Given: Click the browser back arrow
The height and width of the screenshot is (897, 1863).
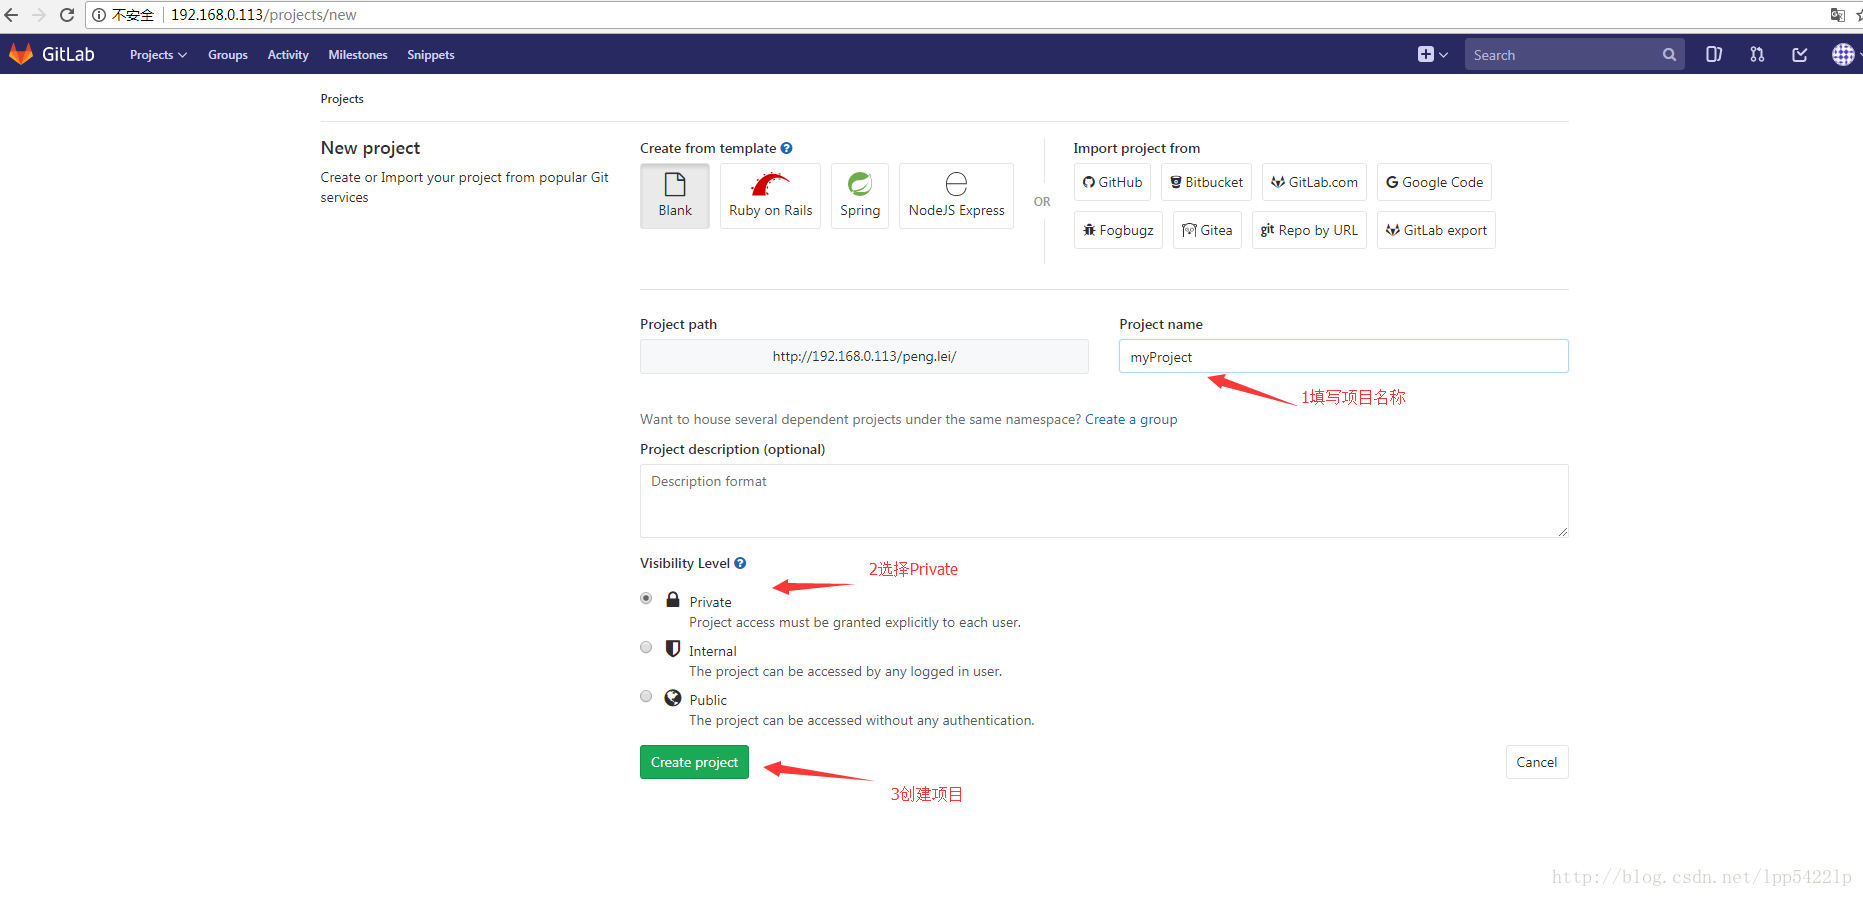Looking at the screenshot, I should (x=11, y=15).
